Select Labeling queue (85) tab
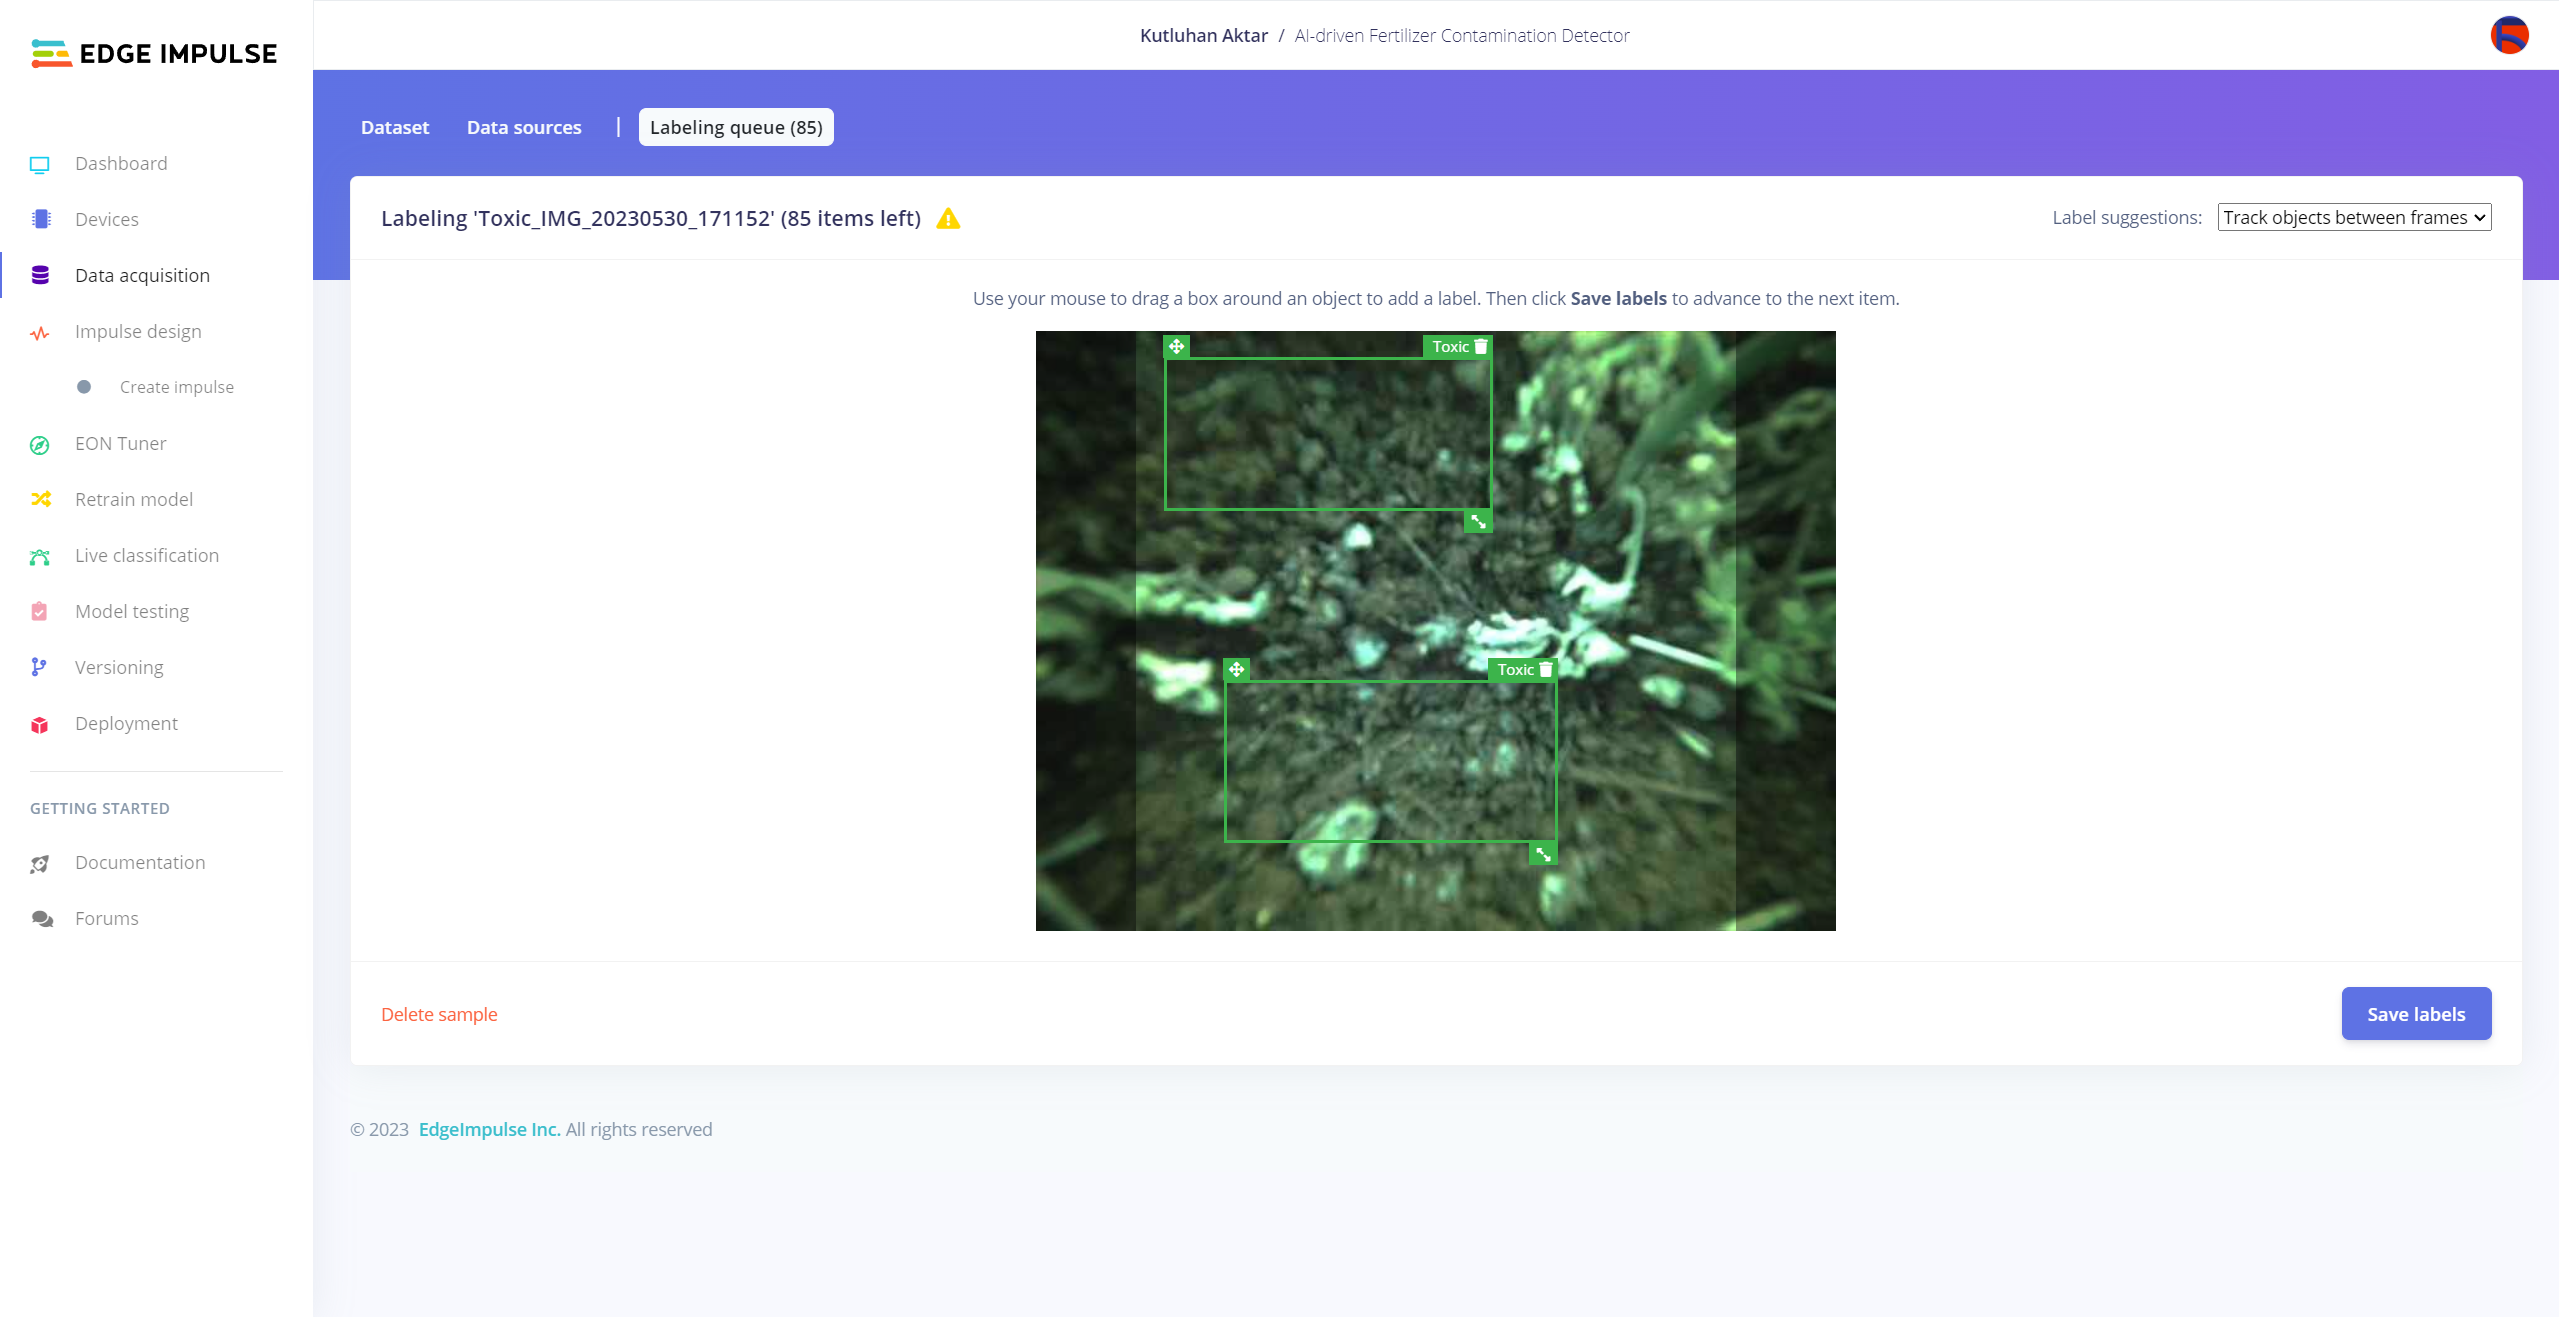Image resolution: width=2559 pixels, height=1317 pixels. [736, 128]
